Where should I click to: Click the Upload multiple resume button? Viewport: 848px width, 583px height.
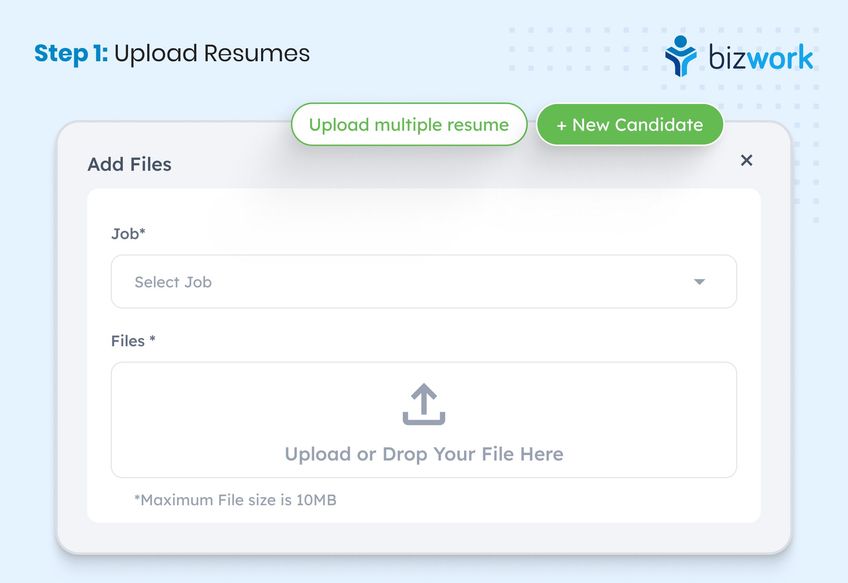(408, 124)
